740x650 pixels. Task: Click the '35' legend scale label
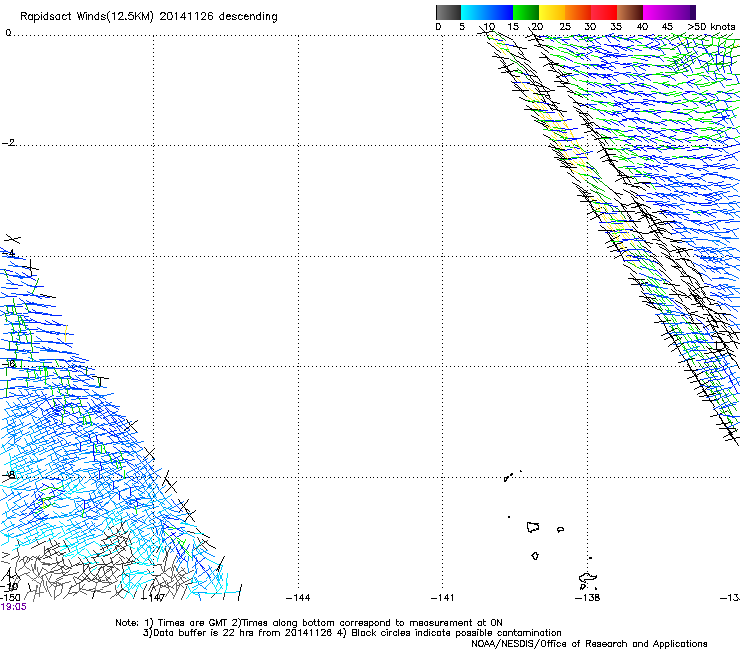tap(616, 27)
